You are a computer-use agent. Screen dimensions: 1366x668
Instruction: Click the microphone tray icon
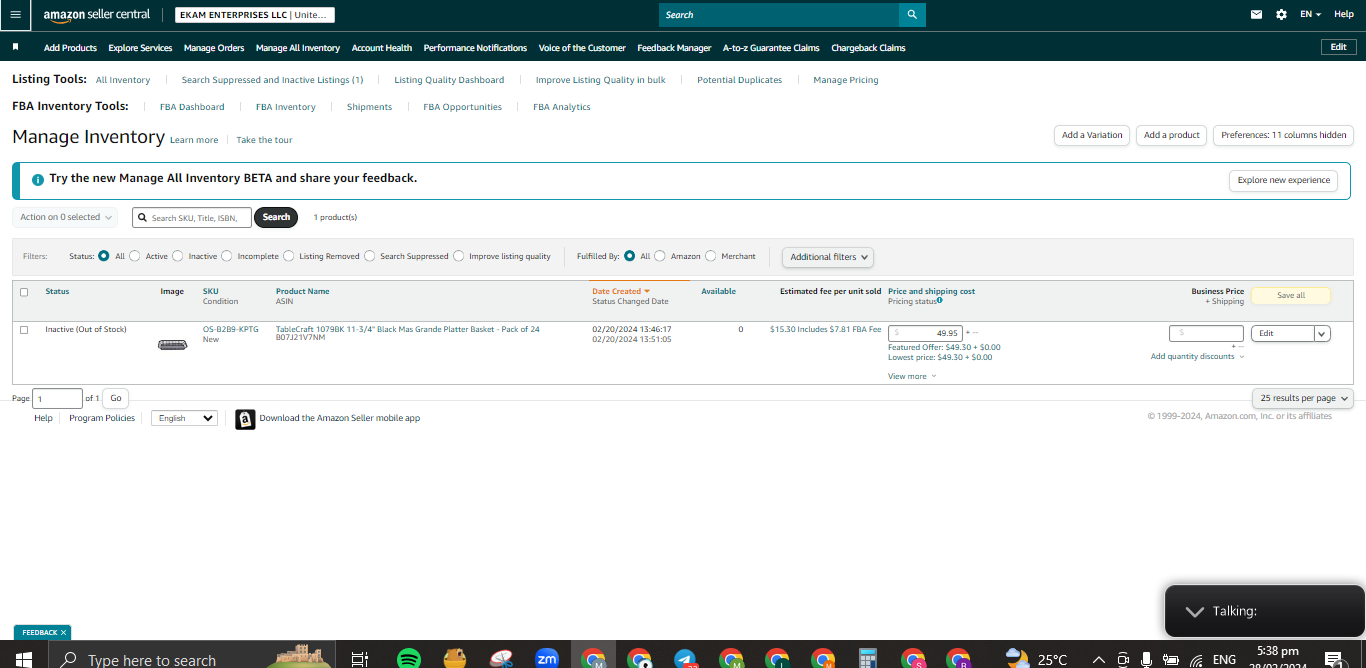(x=1146, y=659)
